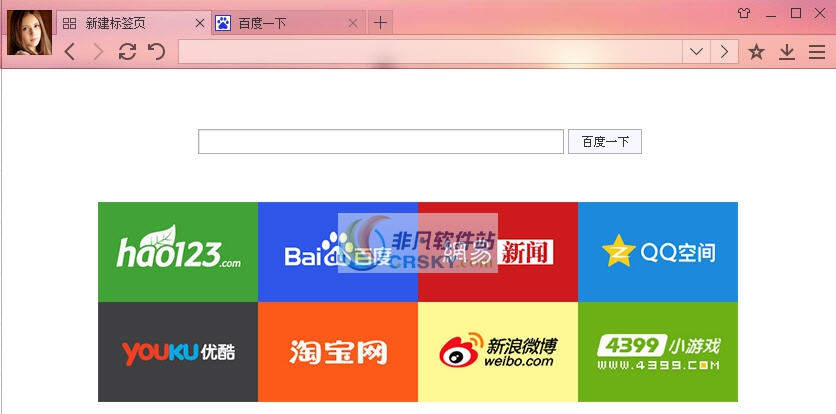This screenshot has height=414, width=836.
Task: Click the Baidu search input box
Action: [x=381, y=141]
